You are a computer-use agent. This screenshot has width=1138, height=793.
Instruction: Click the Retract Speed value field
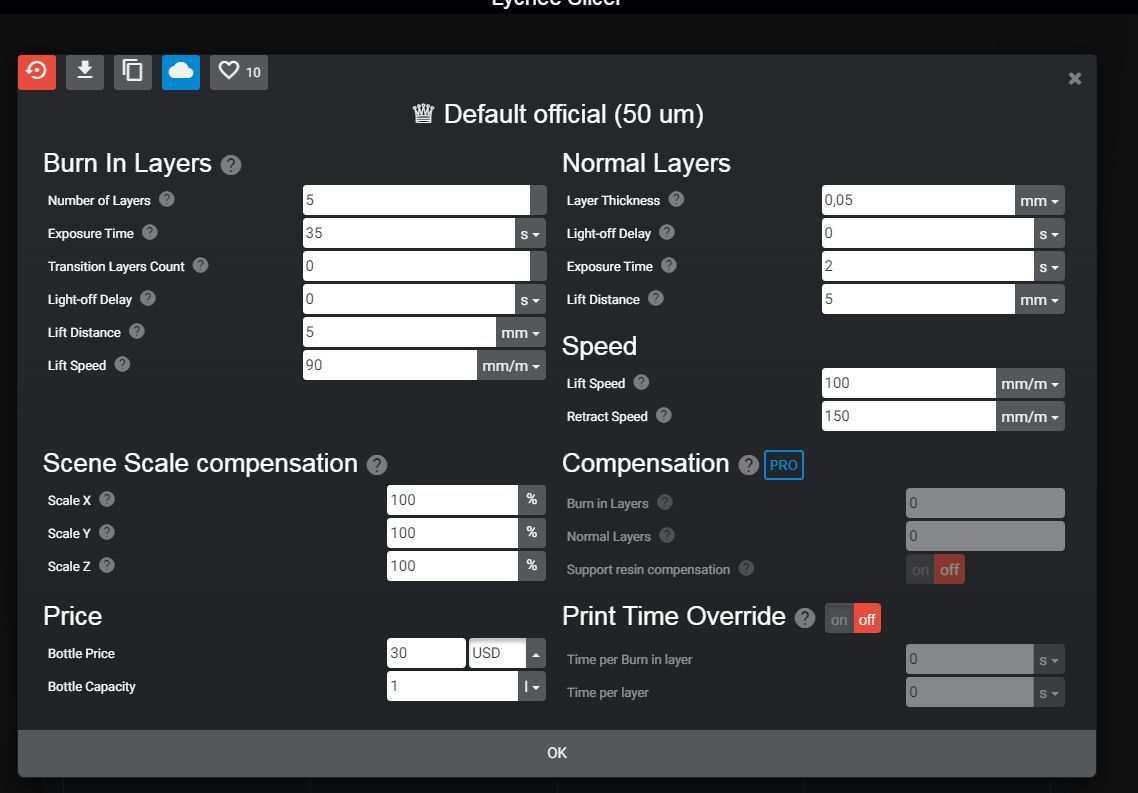pos(909,416)
